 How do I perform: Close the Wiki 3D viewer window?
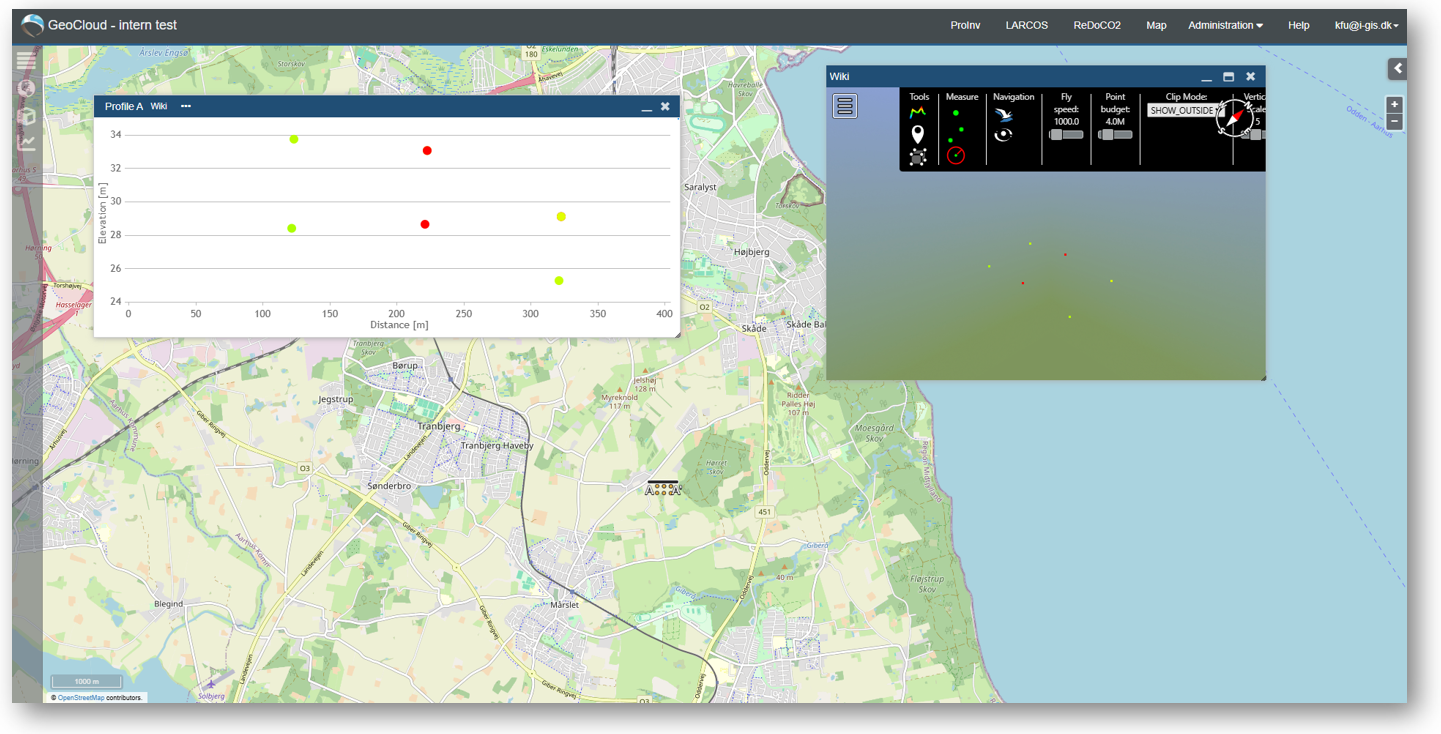pyautogui.click(x=1250, y=76)
